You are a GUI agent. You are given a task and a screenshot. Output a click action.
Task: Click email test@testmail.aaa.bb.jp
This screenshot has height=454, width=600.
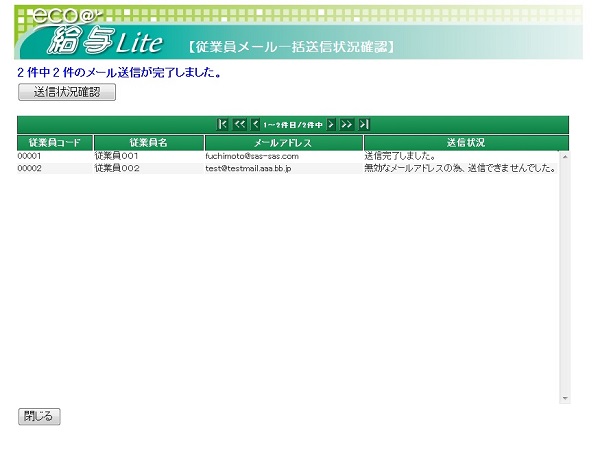[x=248, y=168]
